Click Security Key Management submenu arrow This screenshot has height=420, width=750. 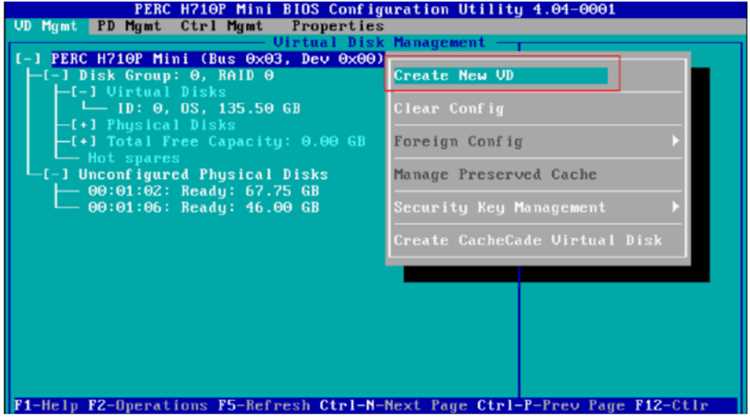click(x=675, y=207)
